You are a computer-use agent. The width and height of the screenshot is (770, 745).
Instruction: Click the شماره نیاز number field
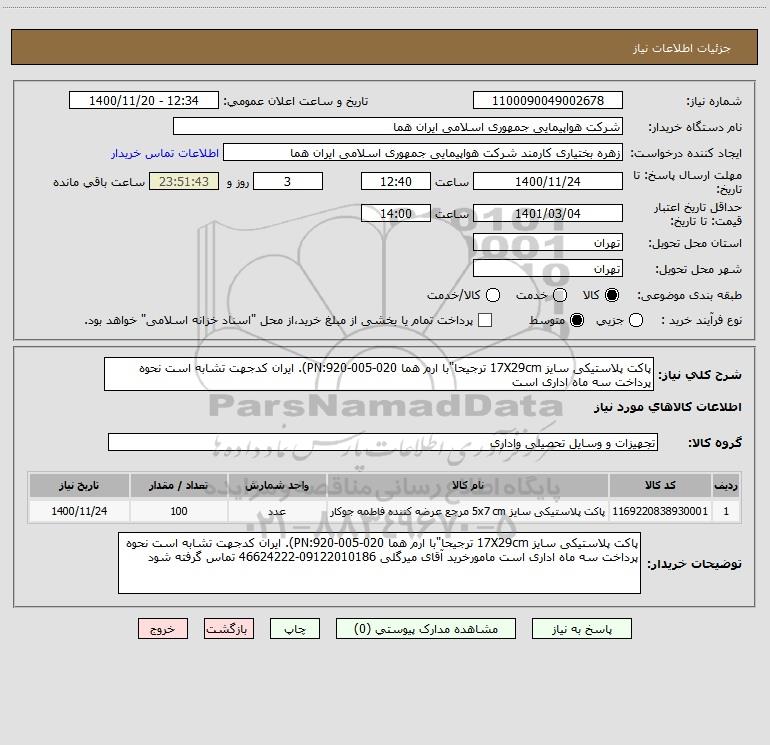click(548, 101)
